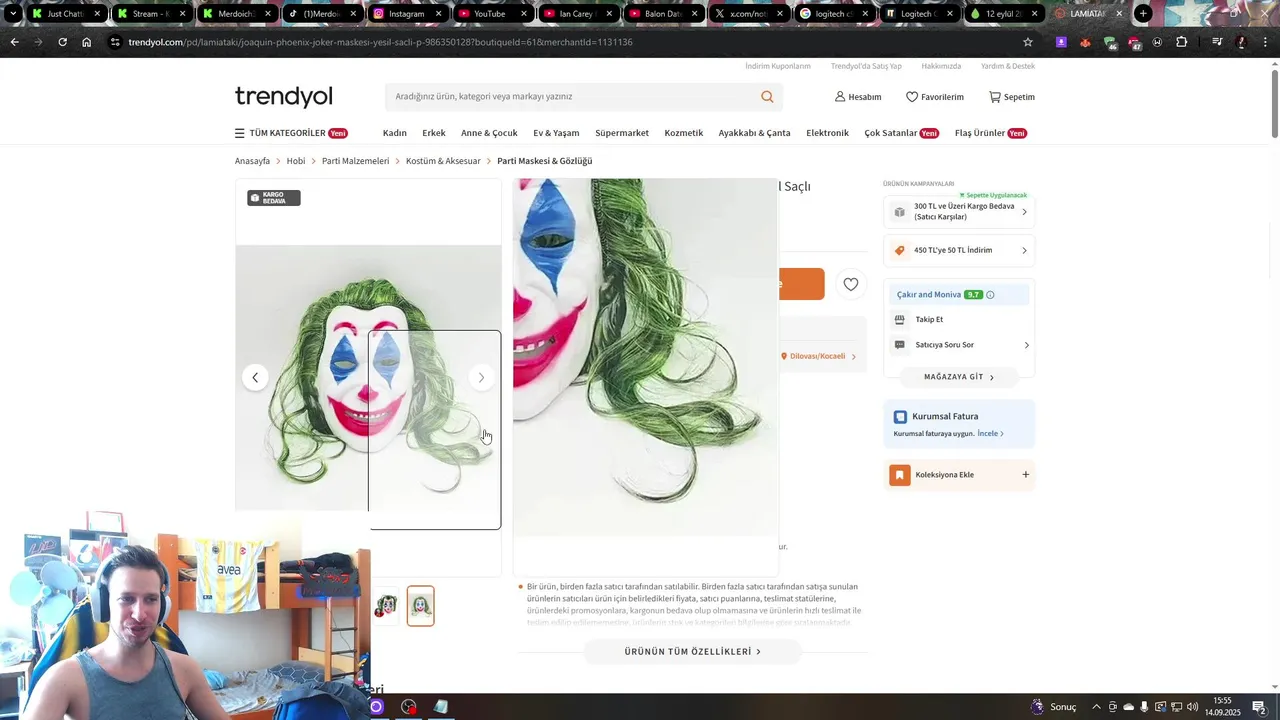Open Ayakkabı & Çanta category menu
Screen dimensions: 1280x720
[754, 133]
